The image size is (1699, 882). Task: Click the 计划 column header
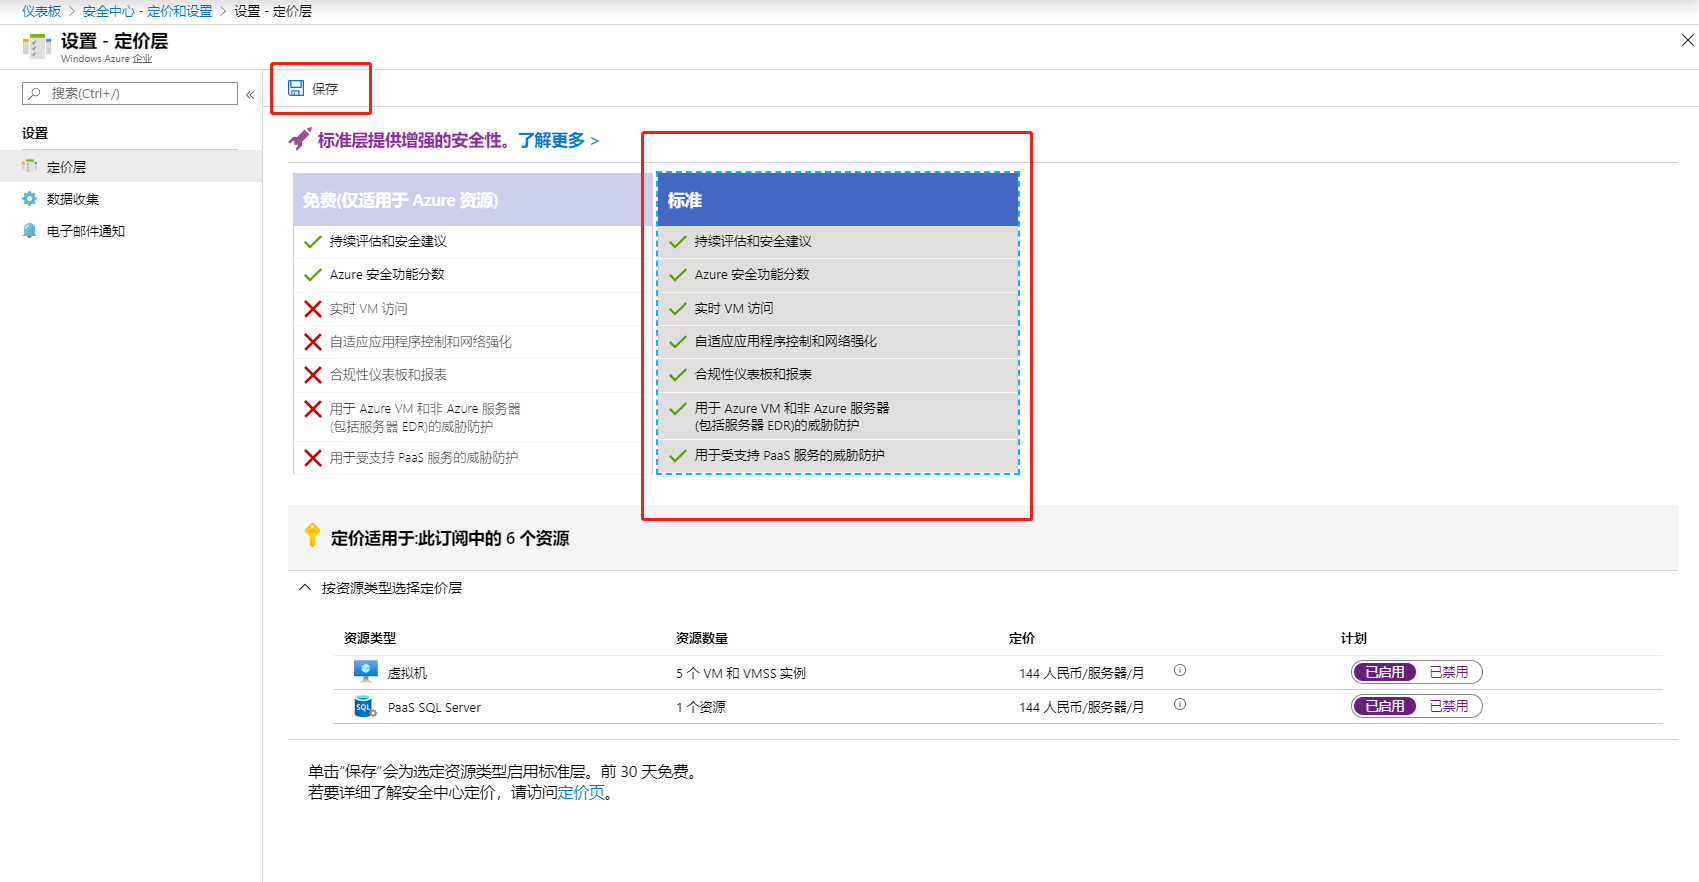(1354, 638)
